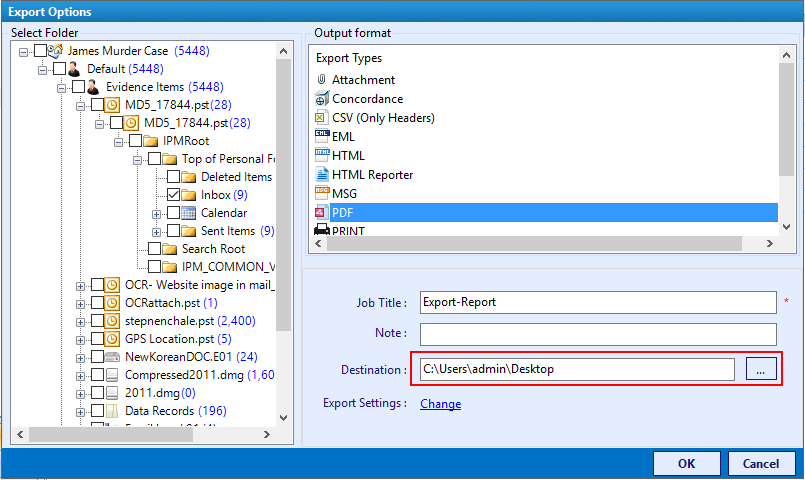Select the OCR- Website image in mail item
The height and width of the screenshot is (480, 805).
[x=200, y=285]
